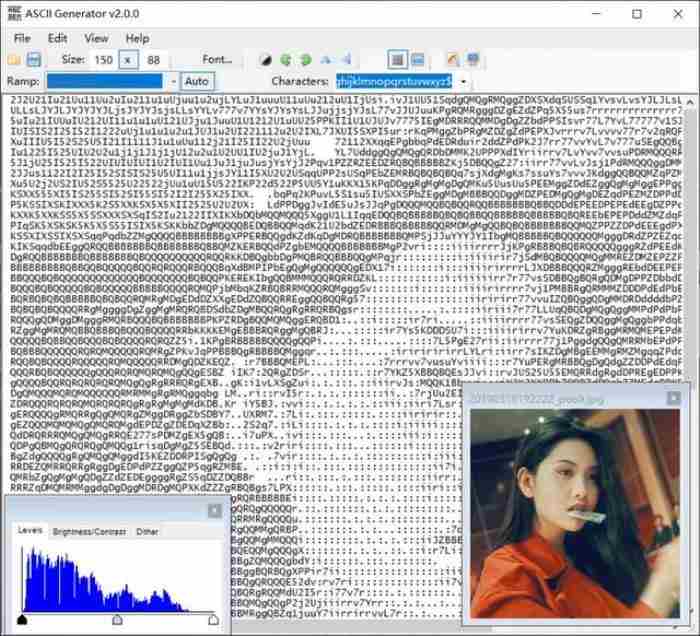Click the batch conversion toolbar icon
The height and width of the screenshot is (636, 700).
coord(473,60)
